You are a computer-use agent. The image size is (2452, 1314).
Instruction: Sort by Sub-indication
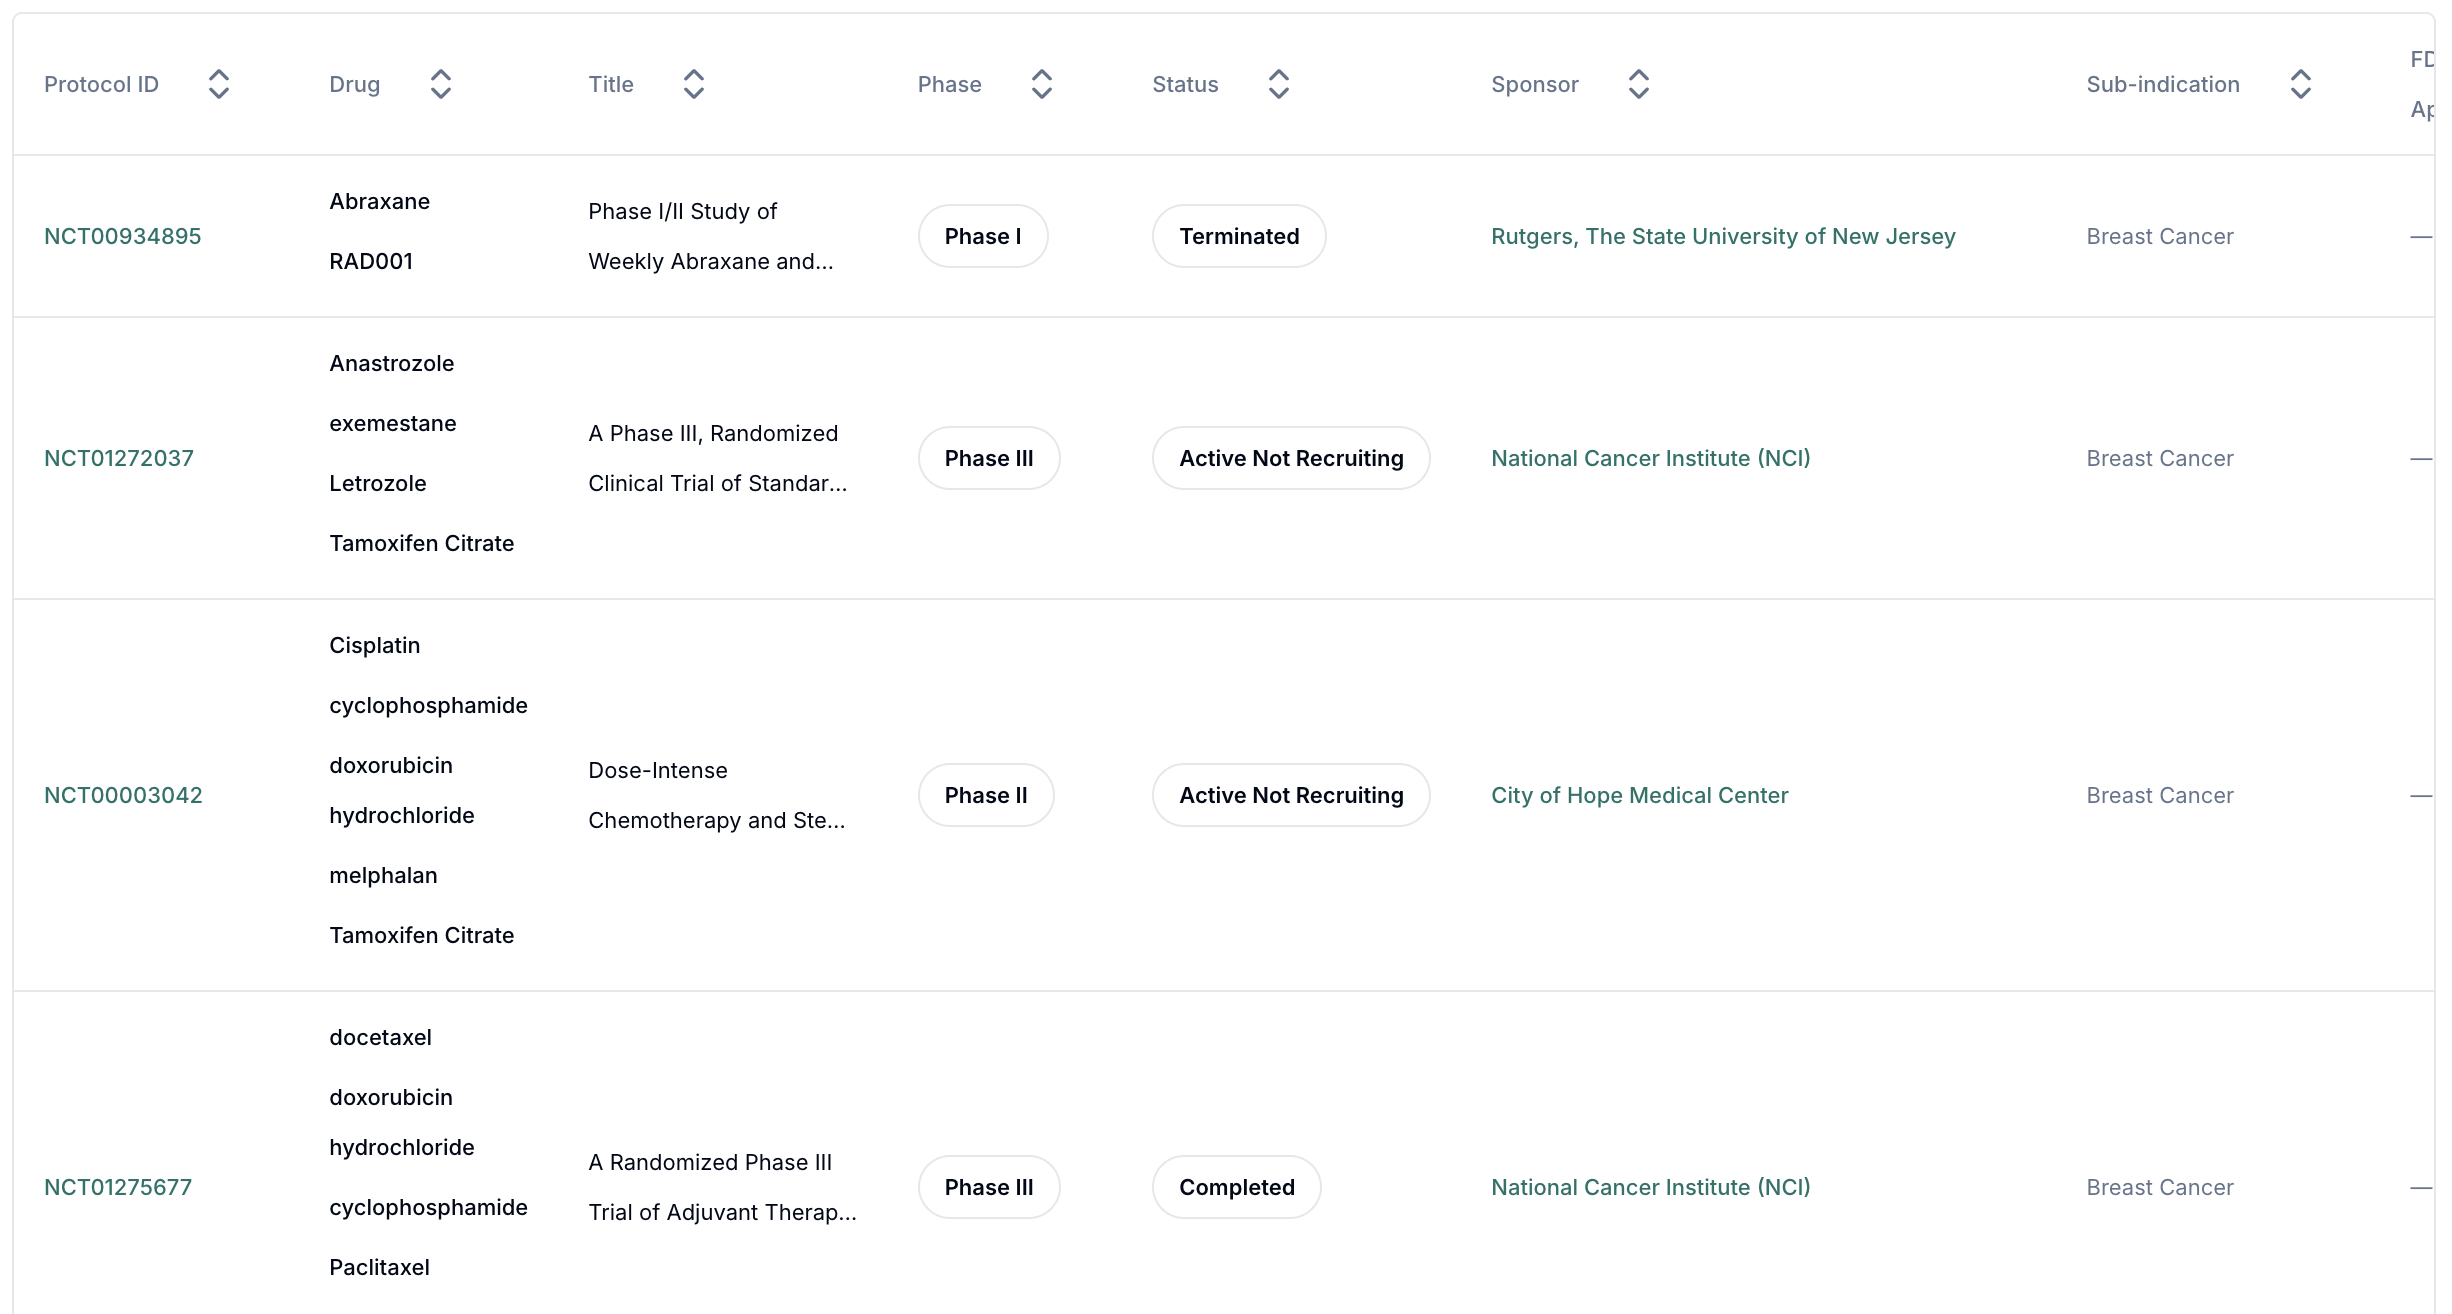[2301, 84]
